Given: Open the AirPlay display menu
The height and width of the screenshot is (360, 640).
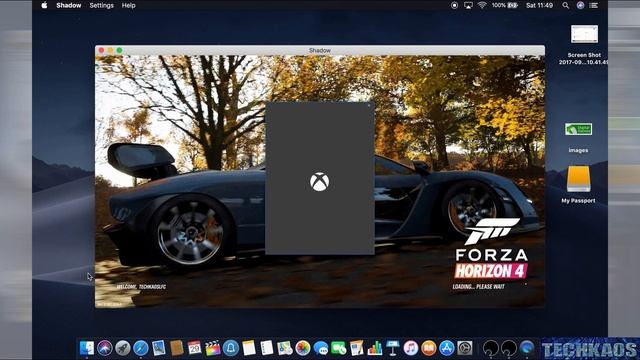Looking at the screenshot, I should coord(468,5).
